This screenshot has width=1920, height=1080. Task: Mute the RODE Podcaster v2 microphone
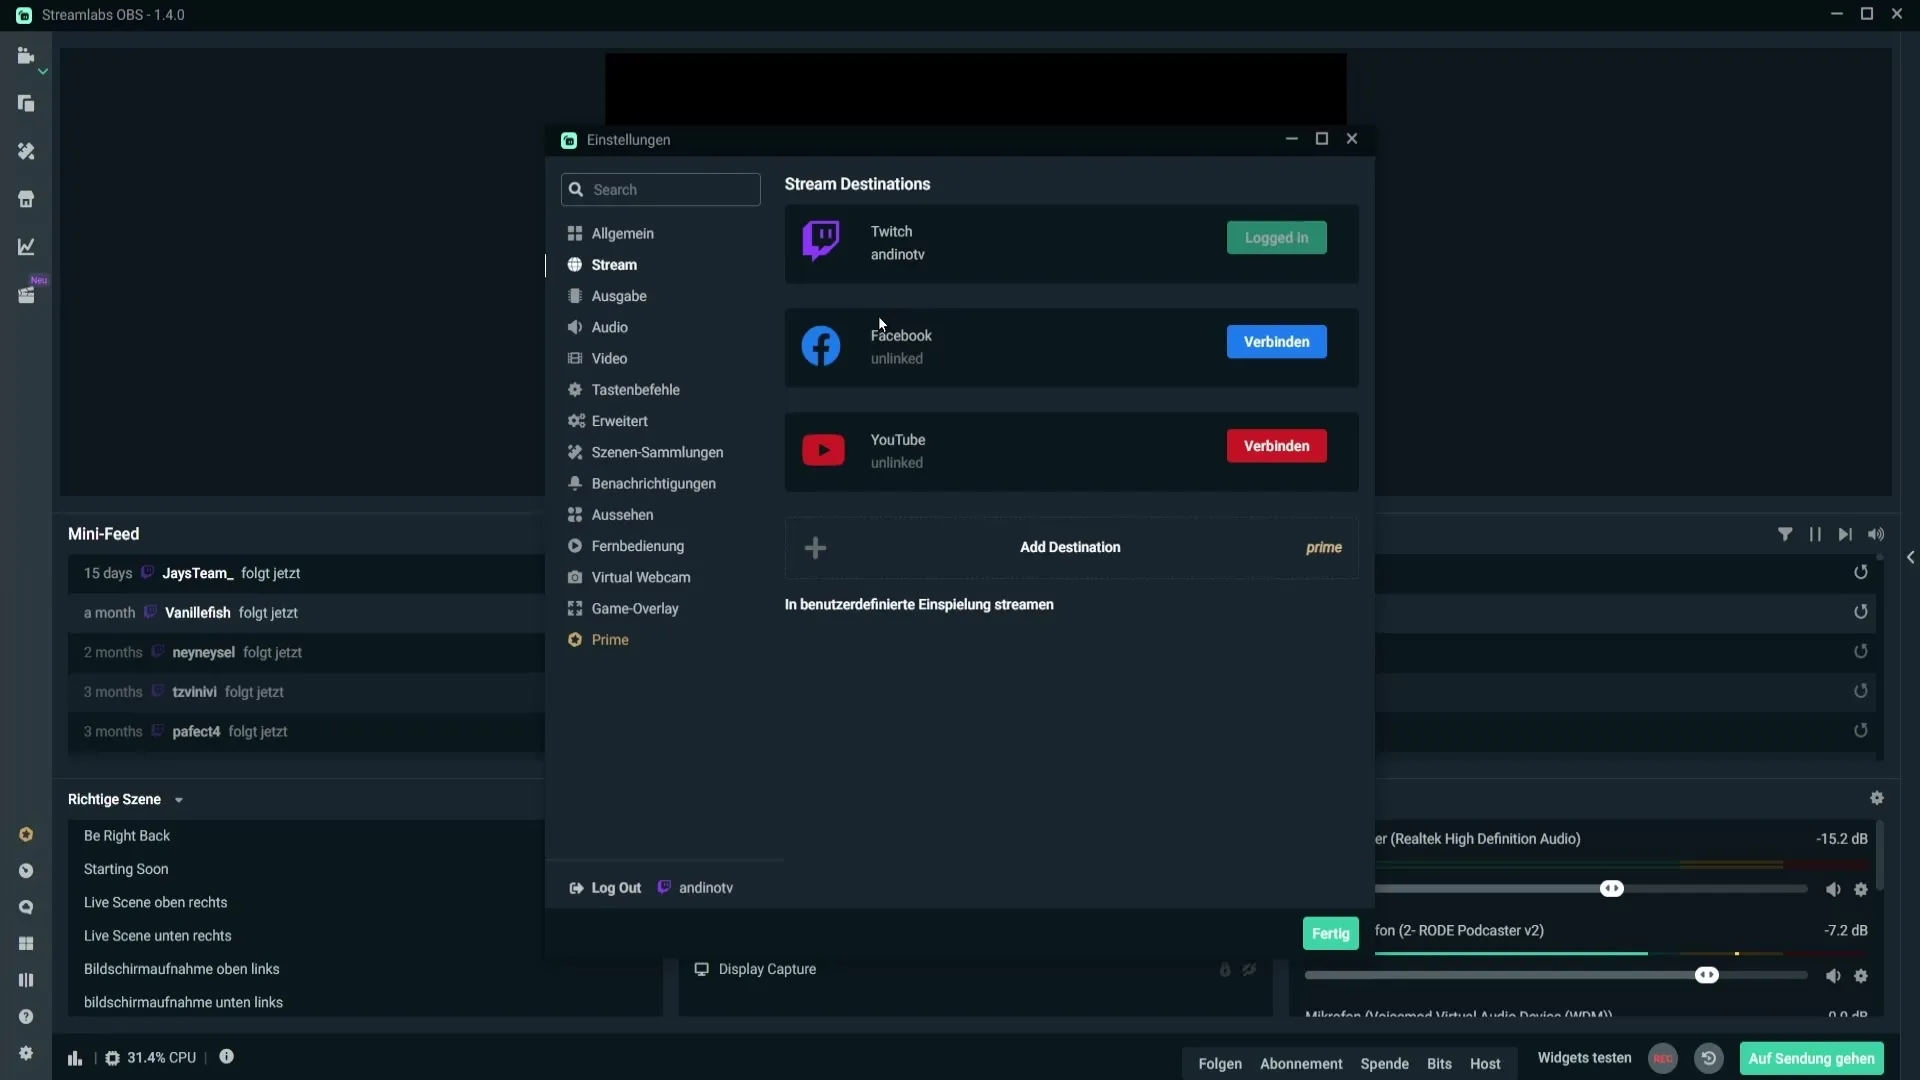[x=1833, y=976]
